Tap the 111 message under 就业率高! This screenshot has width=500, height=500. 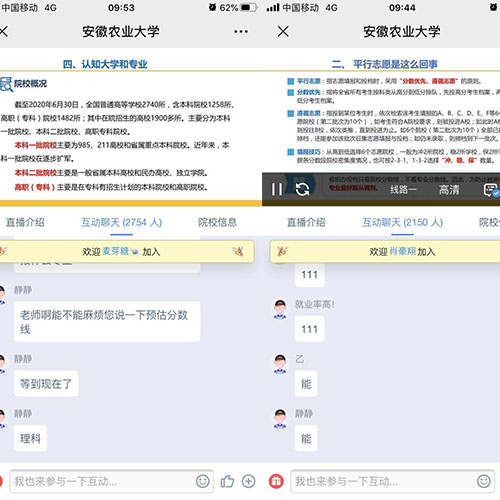pos(309,329)
